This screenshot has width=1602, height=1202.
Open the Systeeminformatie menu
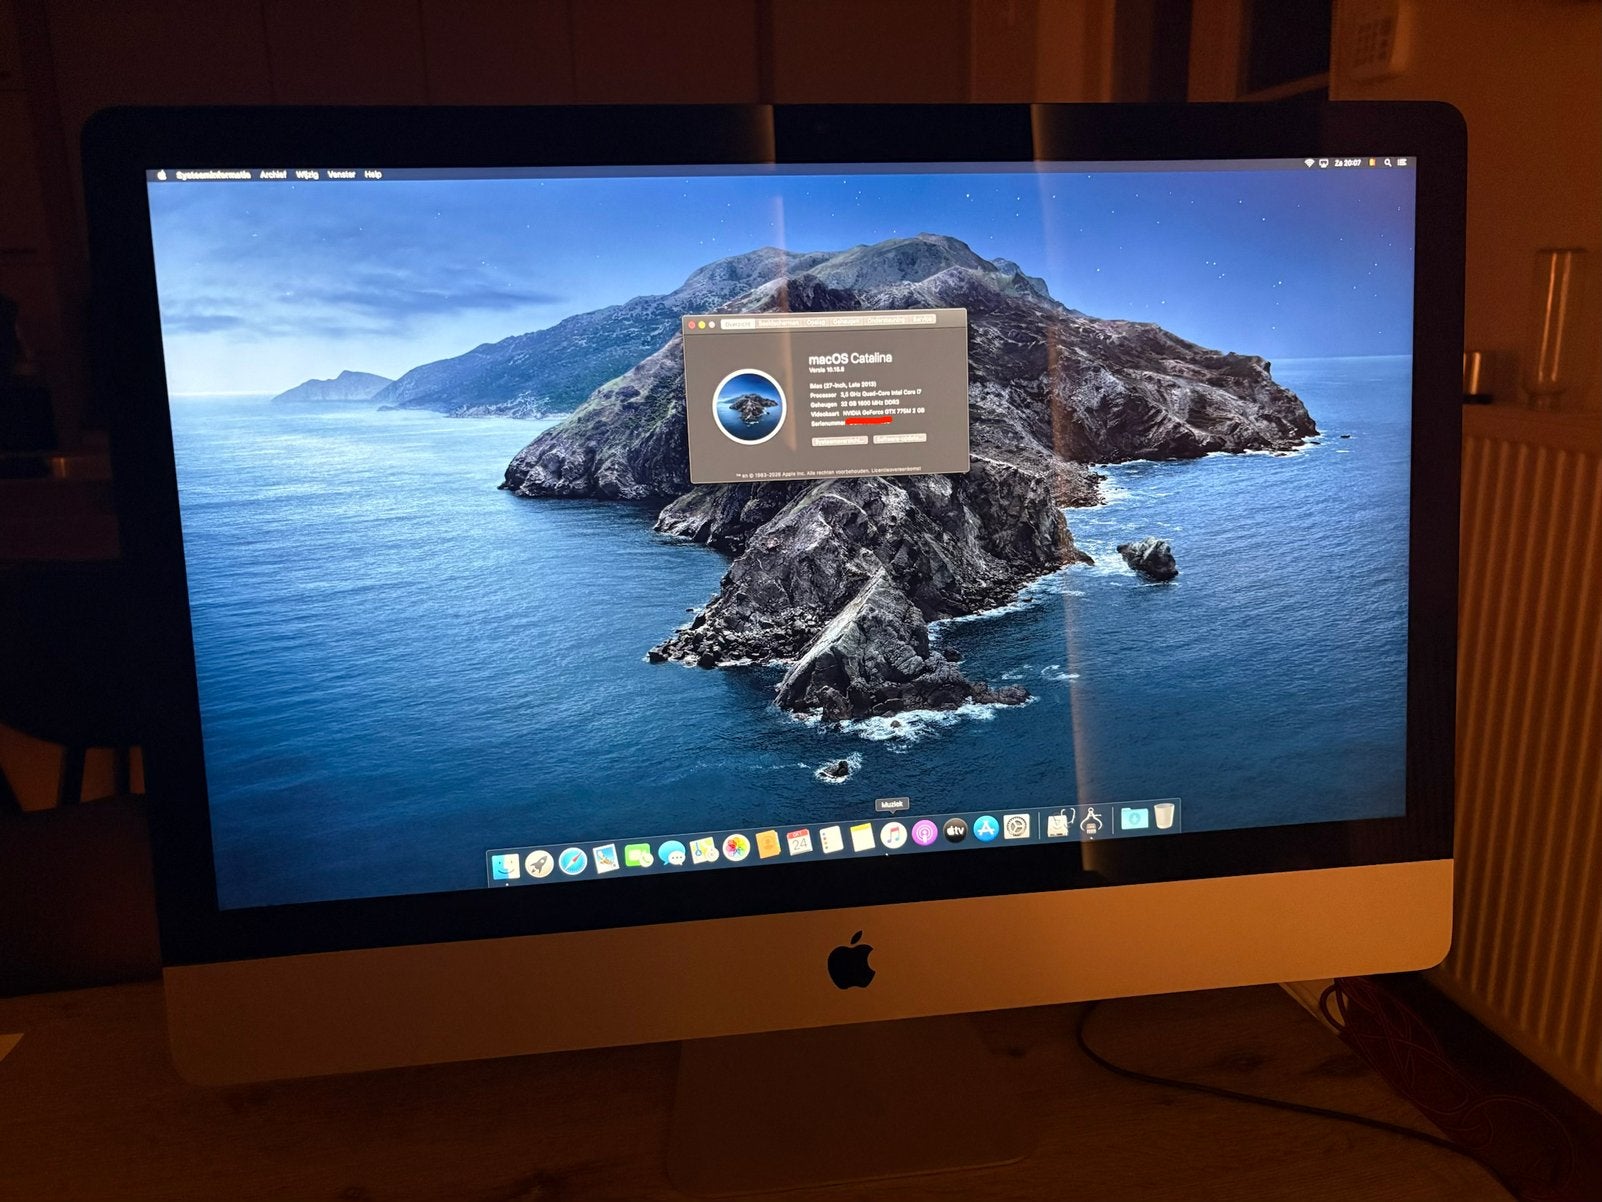(x=213, y=175)
